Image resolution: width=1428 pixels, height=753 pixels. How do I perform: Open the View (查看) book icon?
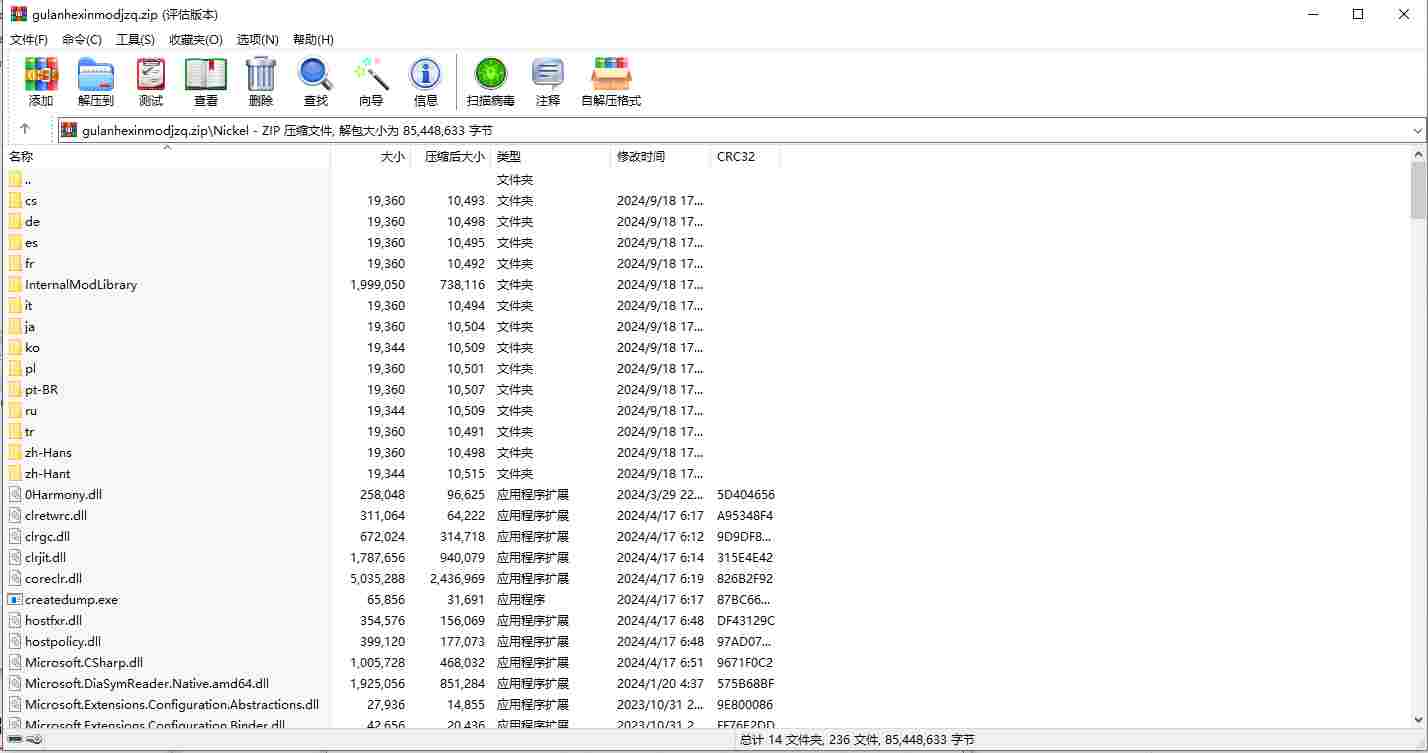pos(206,74)
